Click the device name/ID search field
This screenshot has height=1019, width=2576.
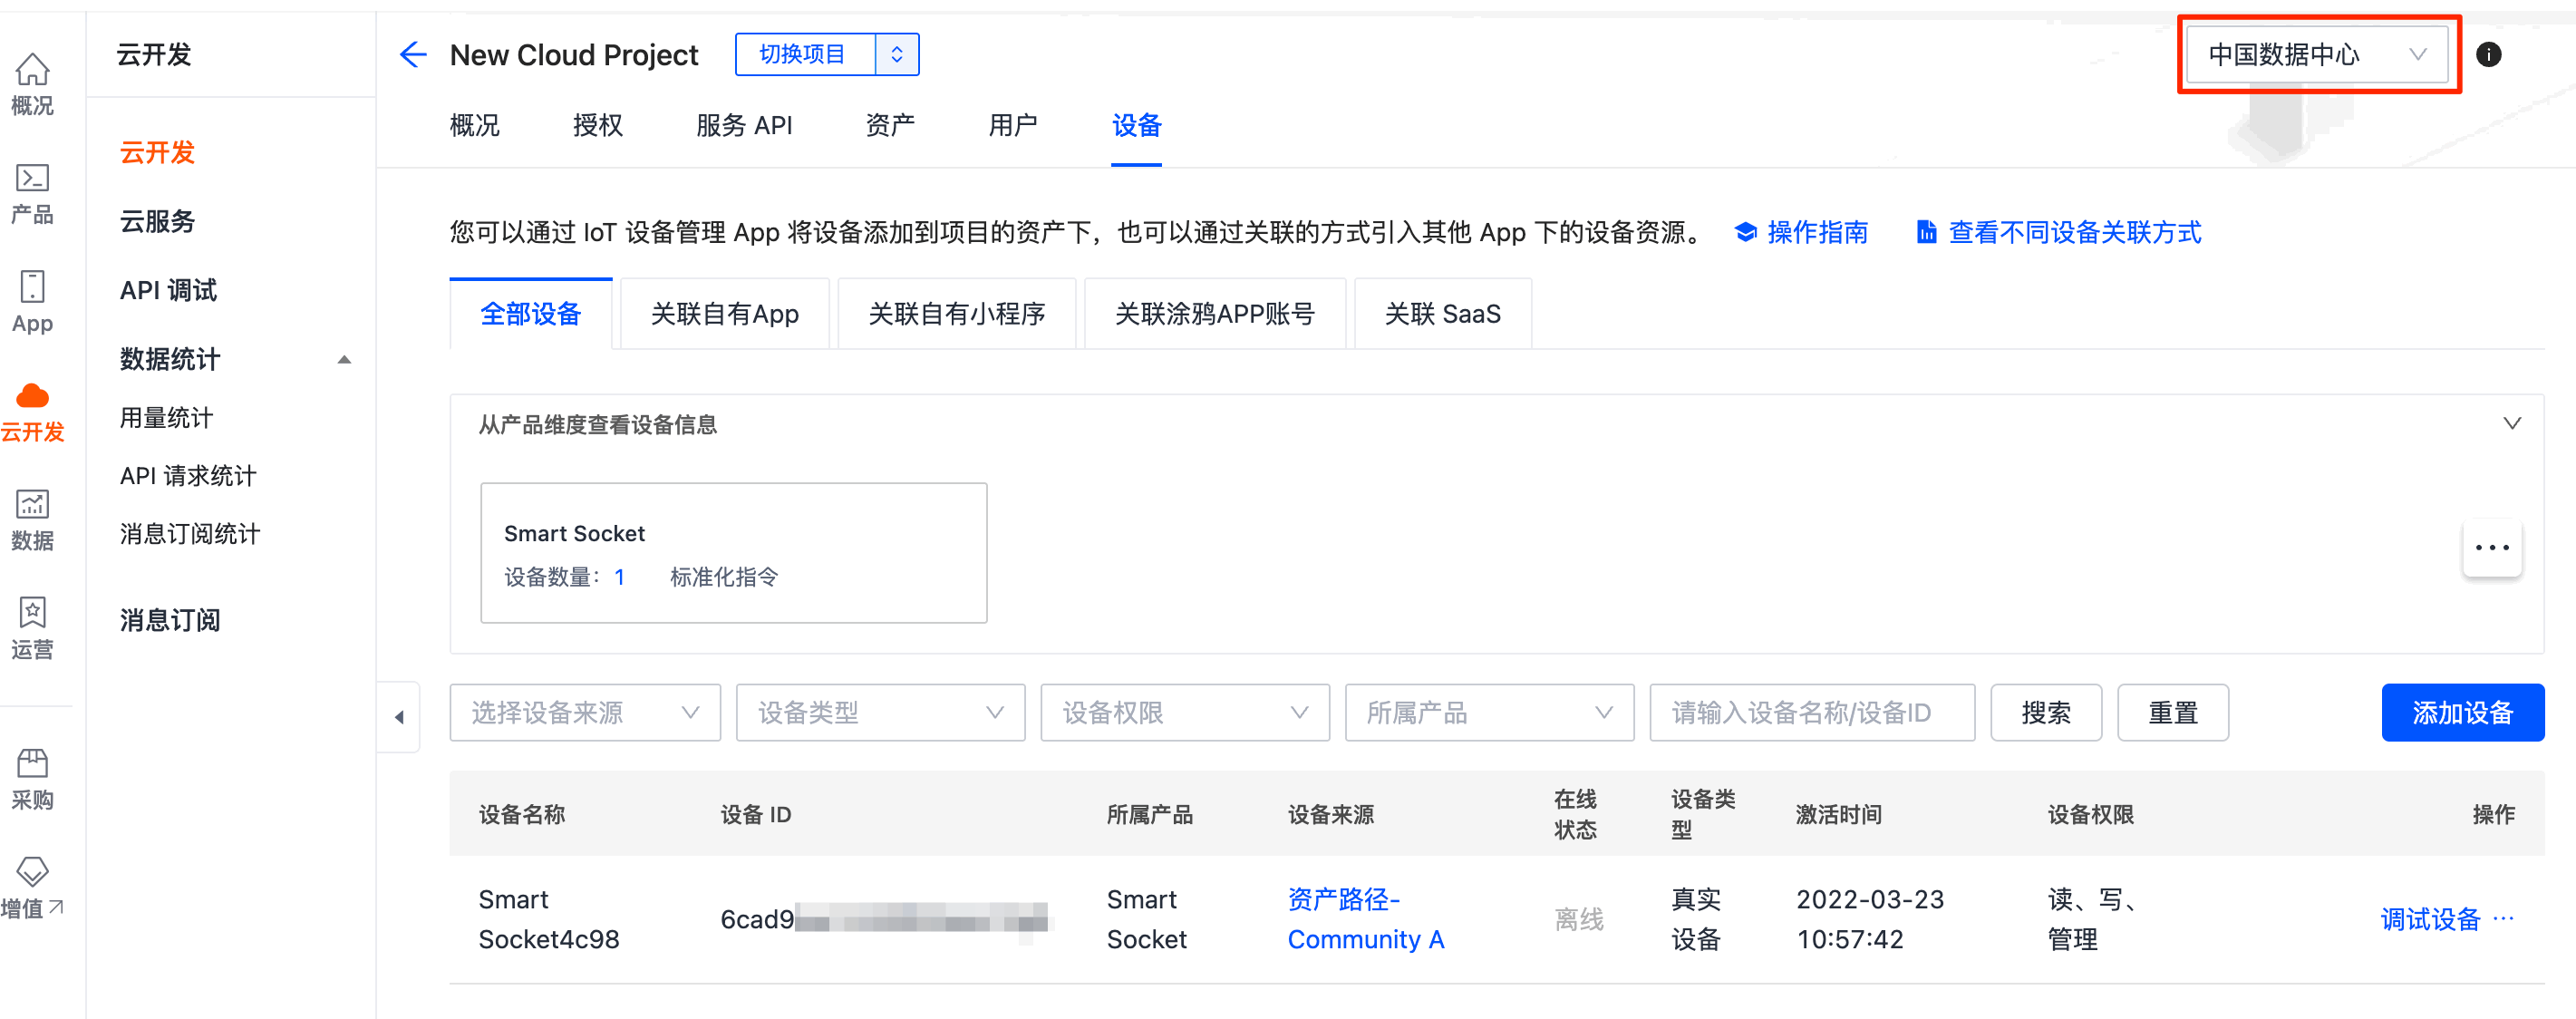coord(1812,712)
